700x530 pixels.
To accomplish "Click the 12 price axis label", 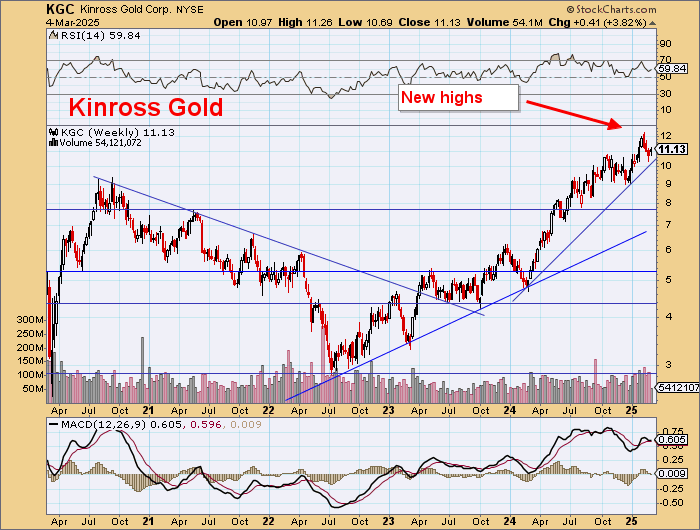I will click(x=666, y=135).
